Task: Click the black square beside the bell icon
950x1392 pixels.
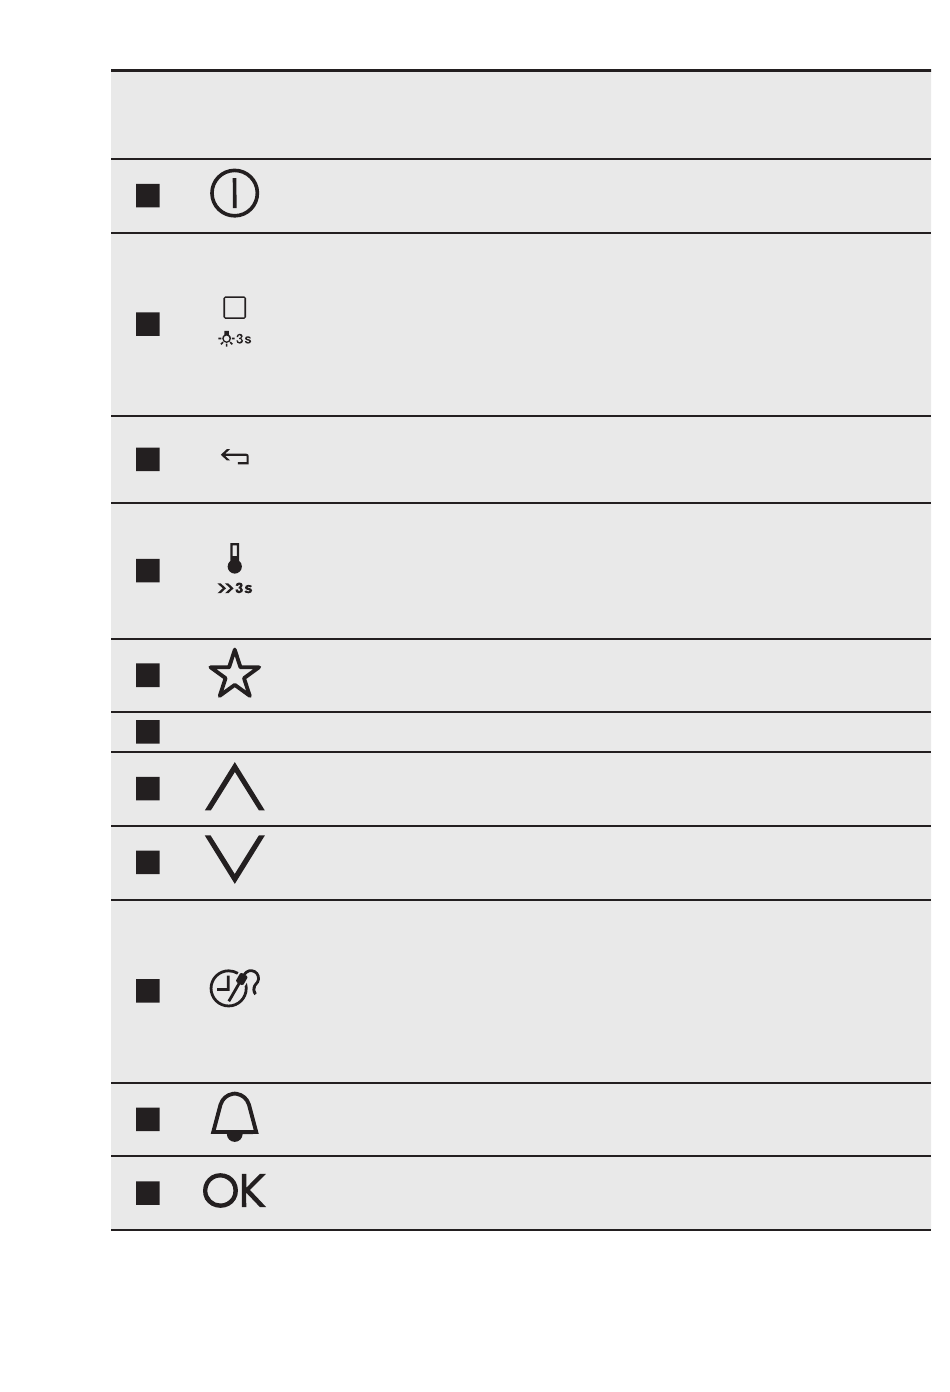Action: click(x=148, y=1119)
